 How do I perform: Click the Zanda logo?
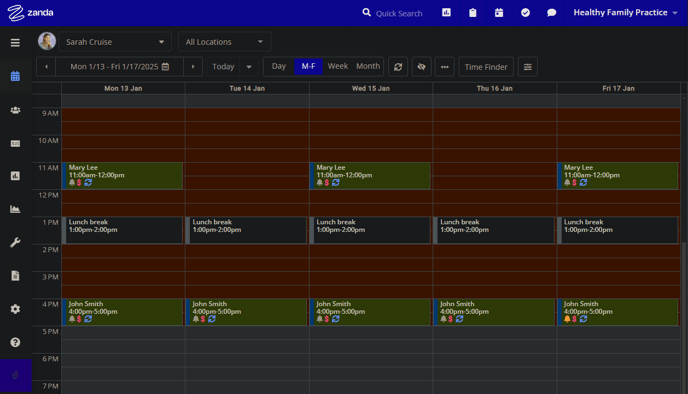point(30,13)
